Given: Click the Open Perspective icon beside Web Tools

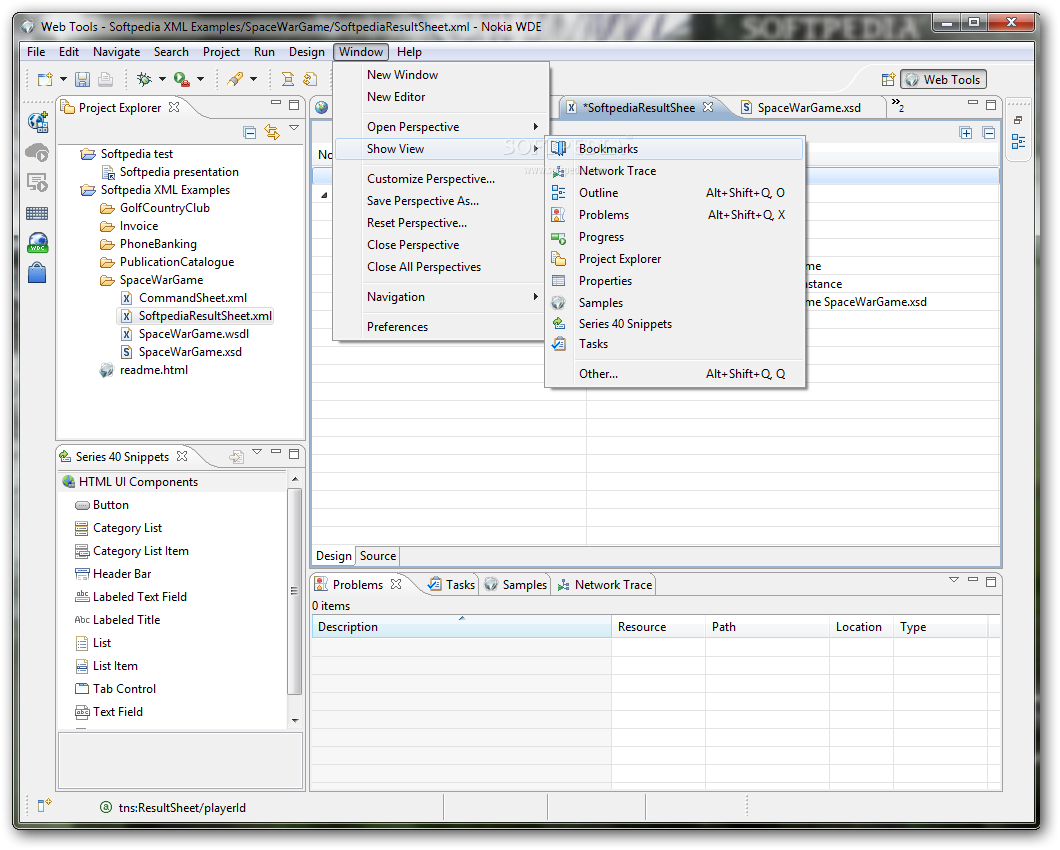Looking at the screenshot, I should click(888, 80).
